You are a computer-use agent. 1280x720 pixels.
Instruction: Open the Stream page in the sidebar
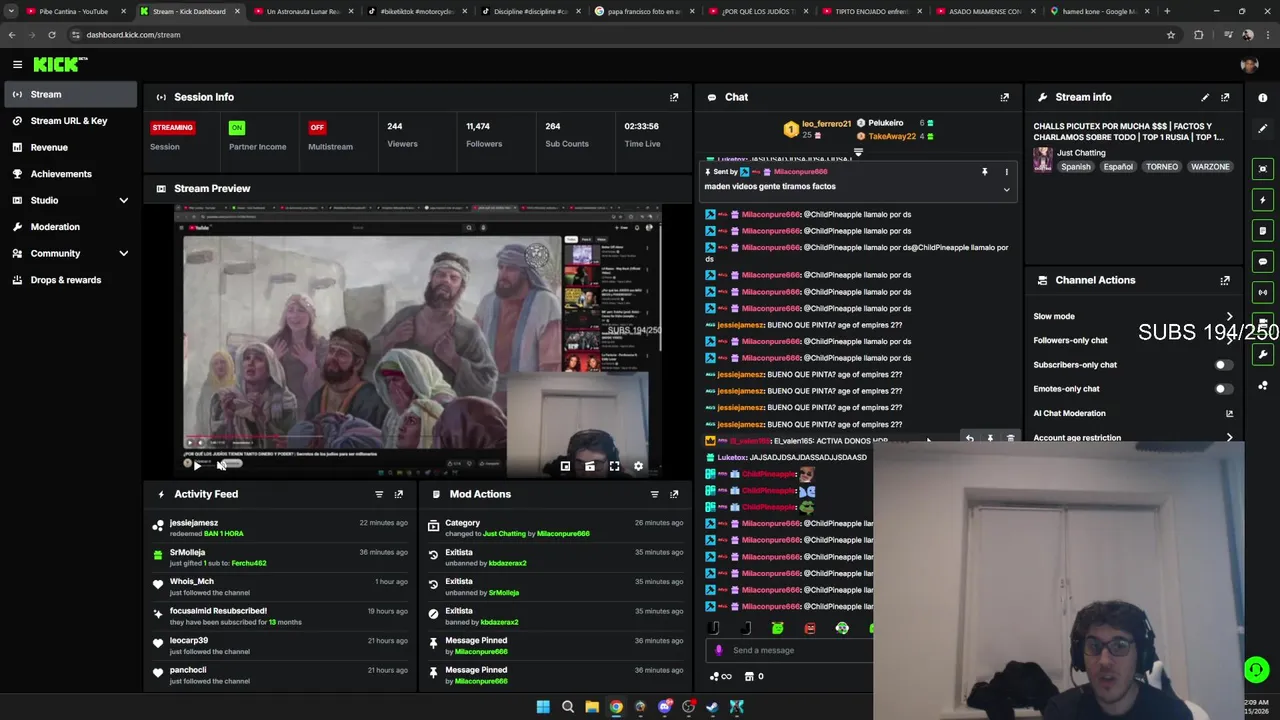pyautogui.click(x=69, y=94)
